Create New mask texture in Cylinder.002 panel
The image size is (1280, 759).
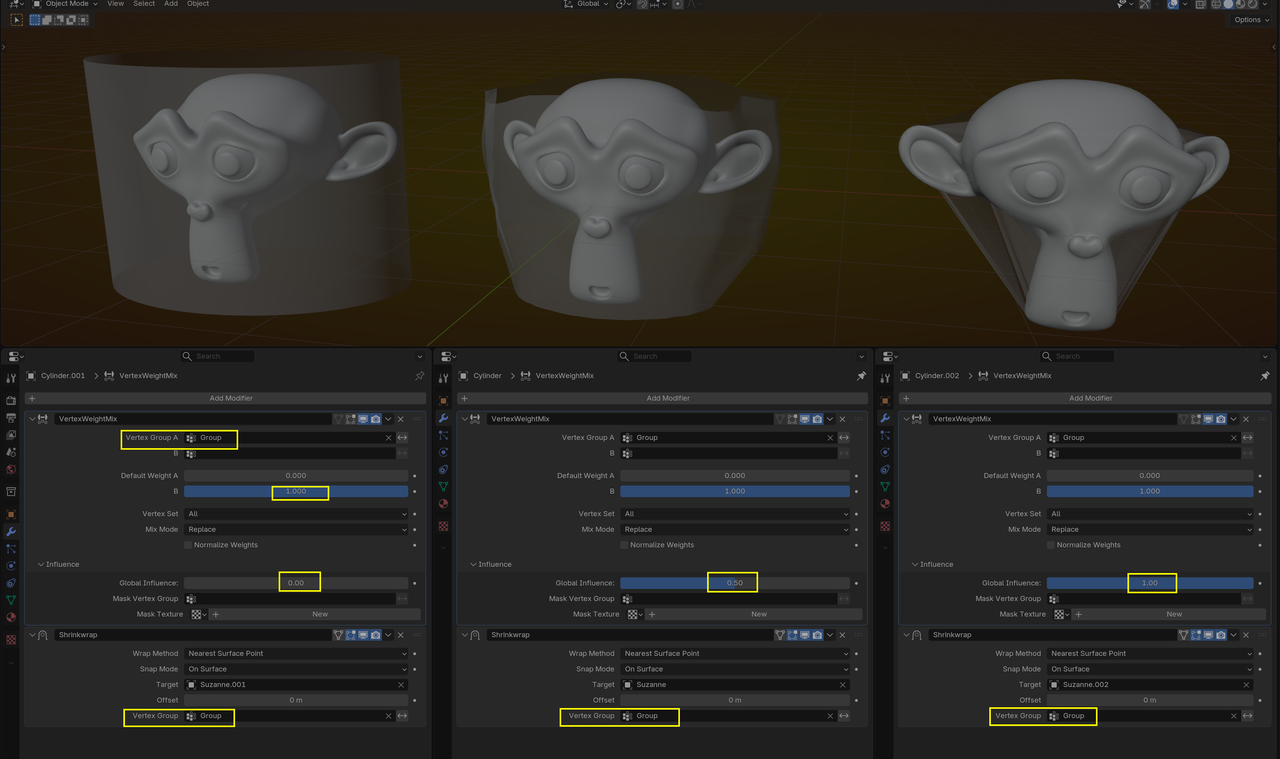[1170, 615]
